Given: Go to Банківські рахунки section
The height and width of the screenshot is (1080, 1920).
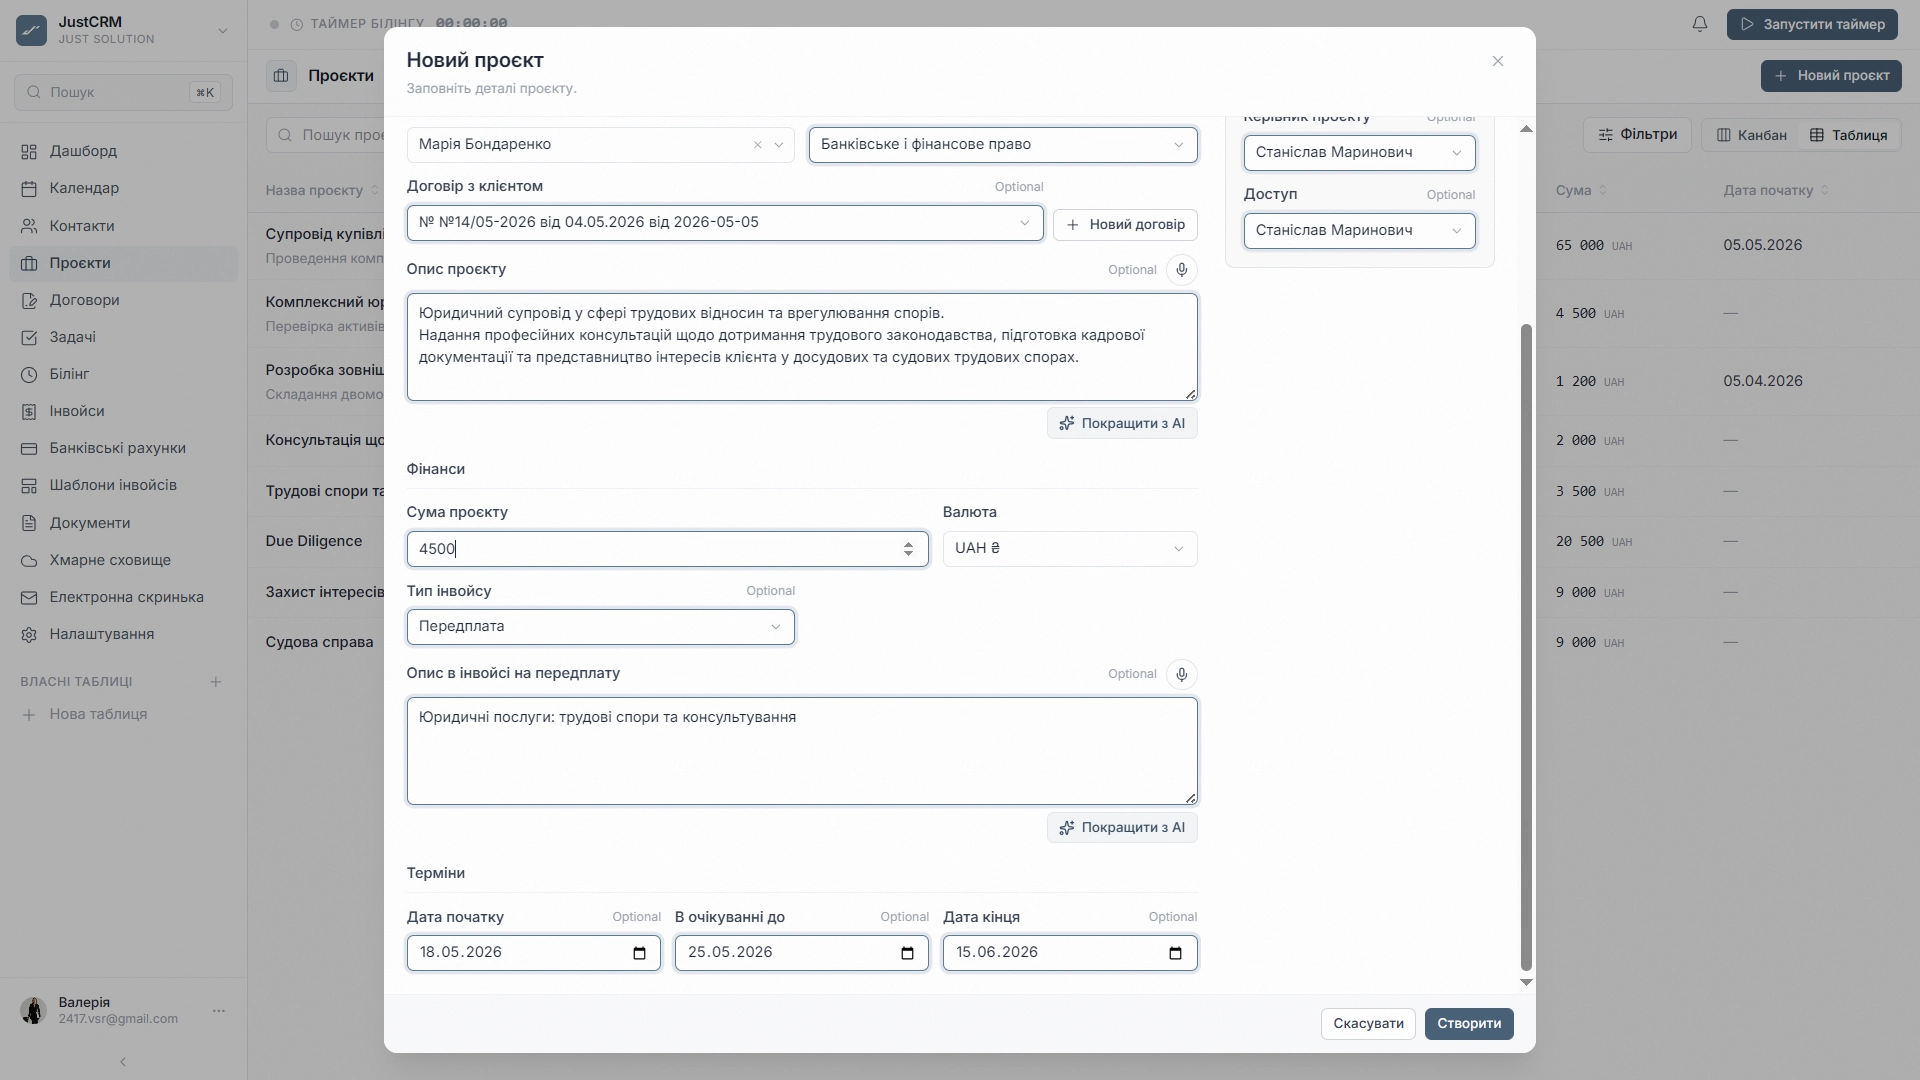Looking at the screenshot, I should 123,448.
